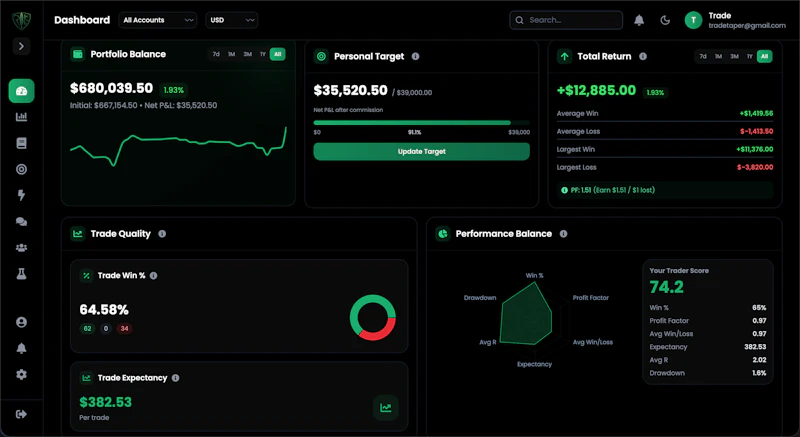This screenshot has height=437, width=800.
Task: Expand the sidebar with the chevron arrow
Action: coord(21,46)
